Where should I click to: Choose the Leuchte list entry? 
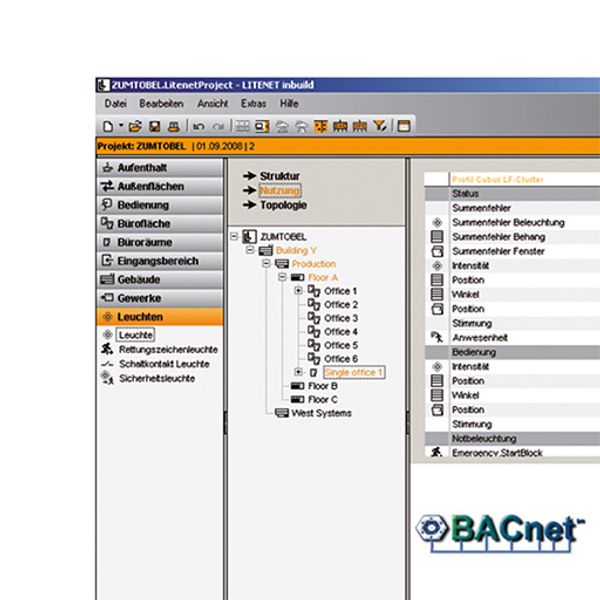(x=135, y=335)
